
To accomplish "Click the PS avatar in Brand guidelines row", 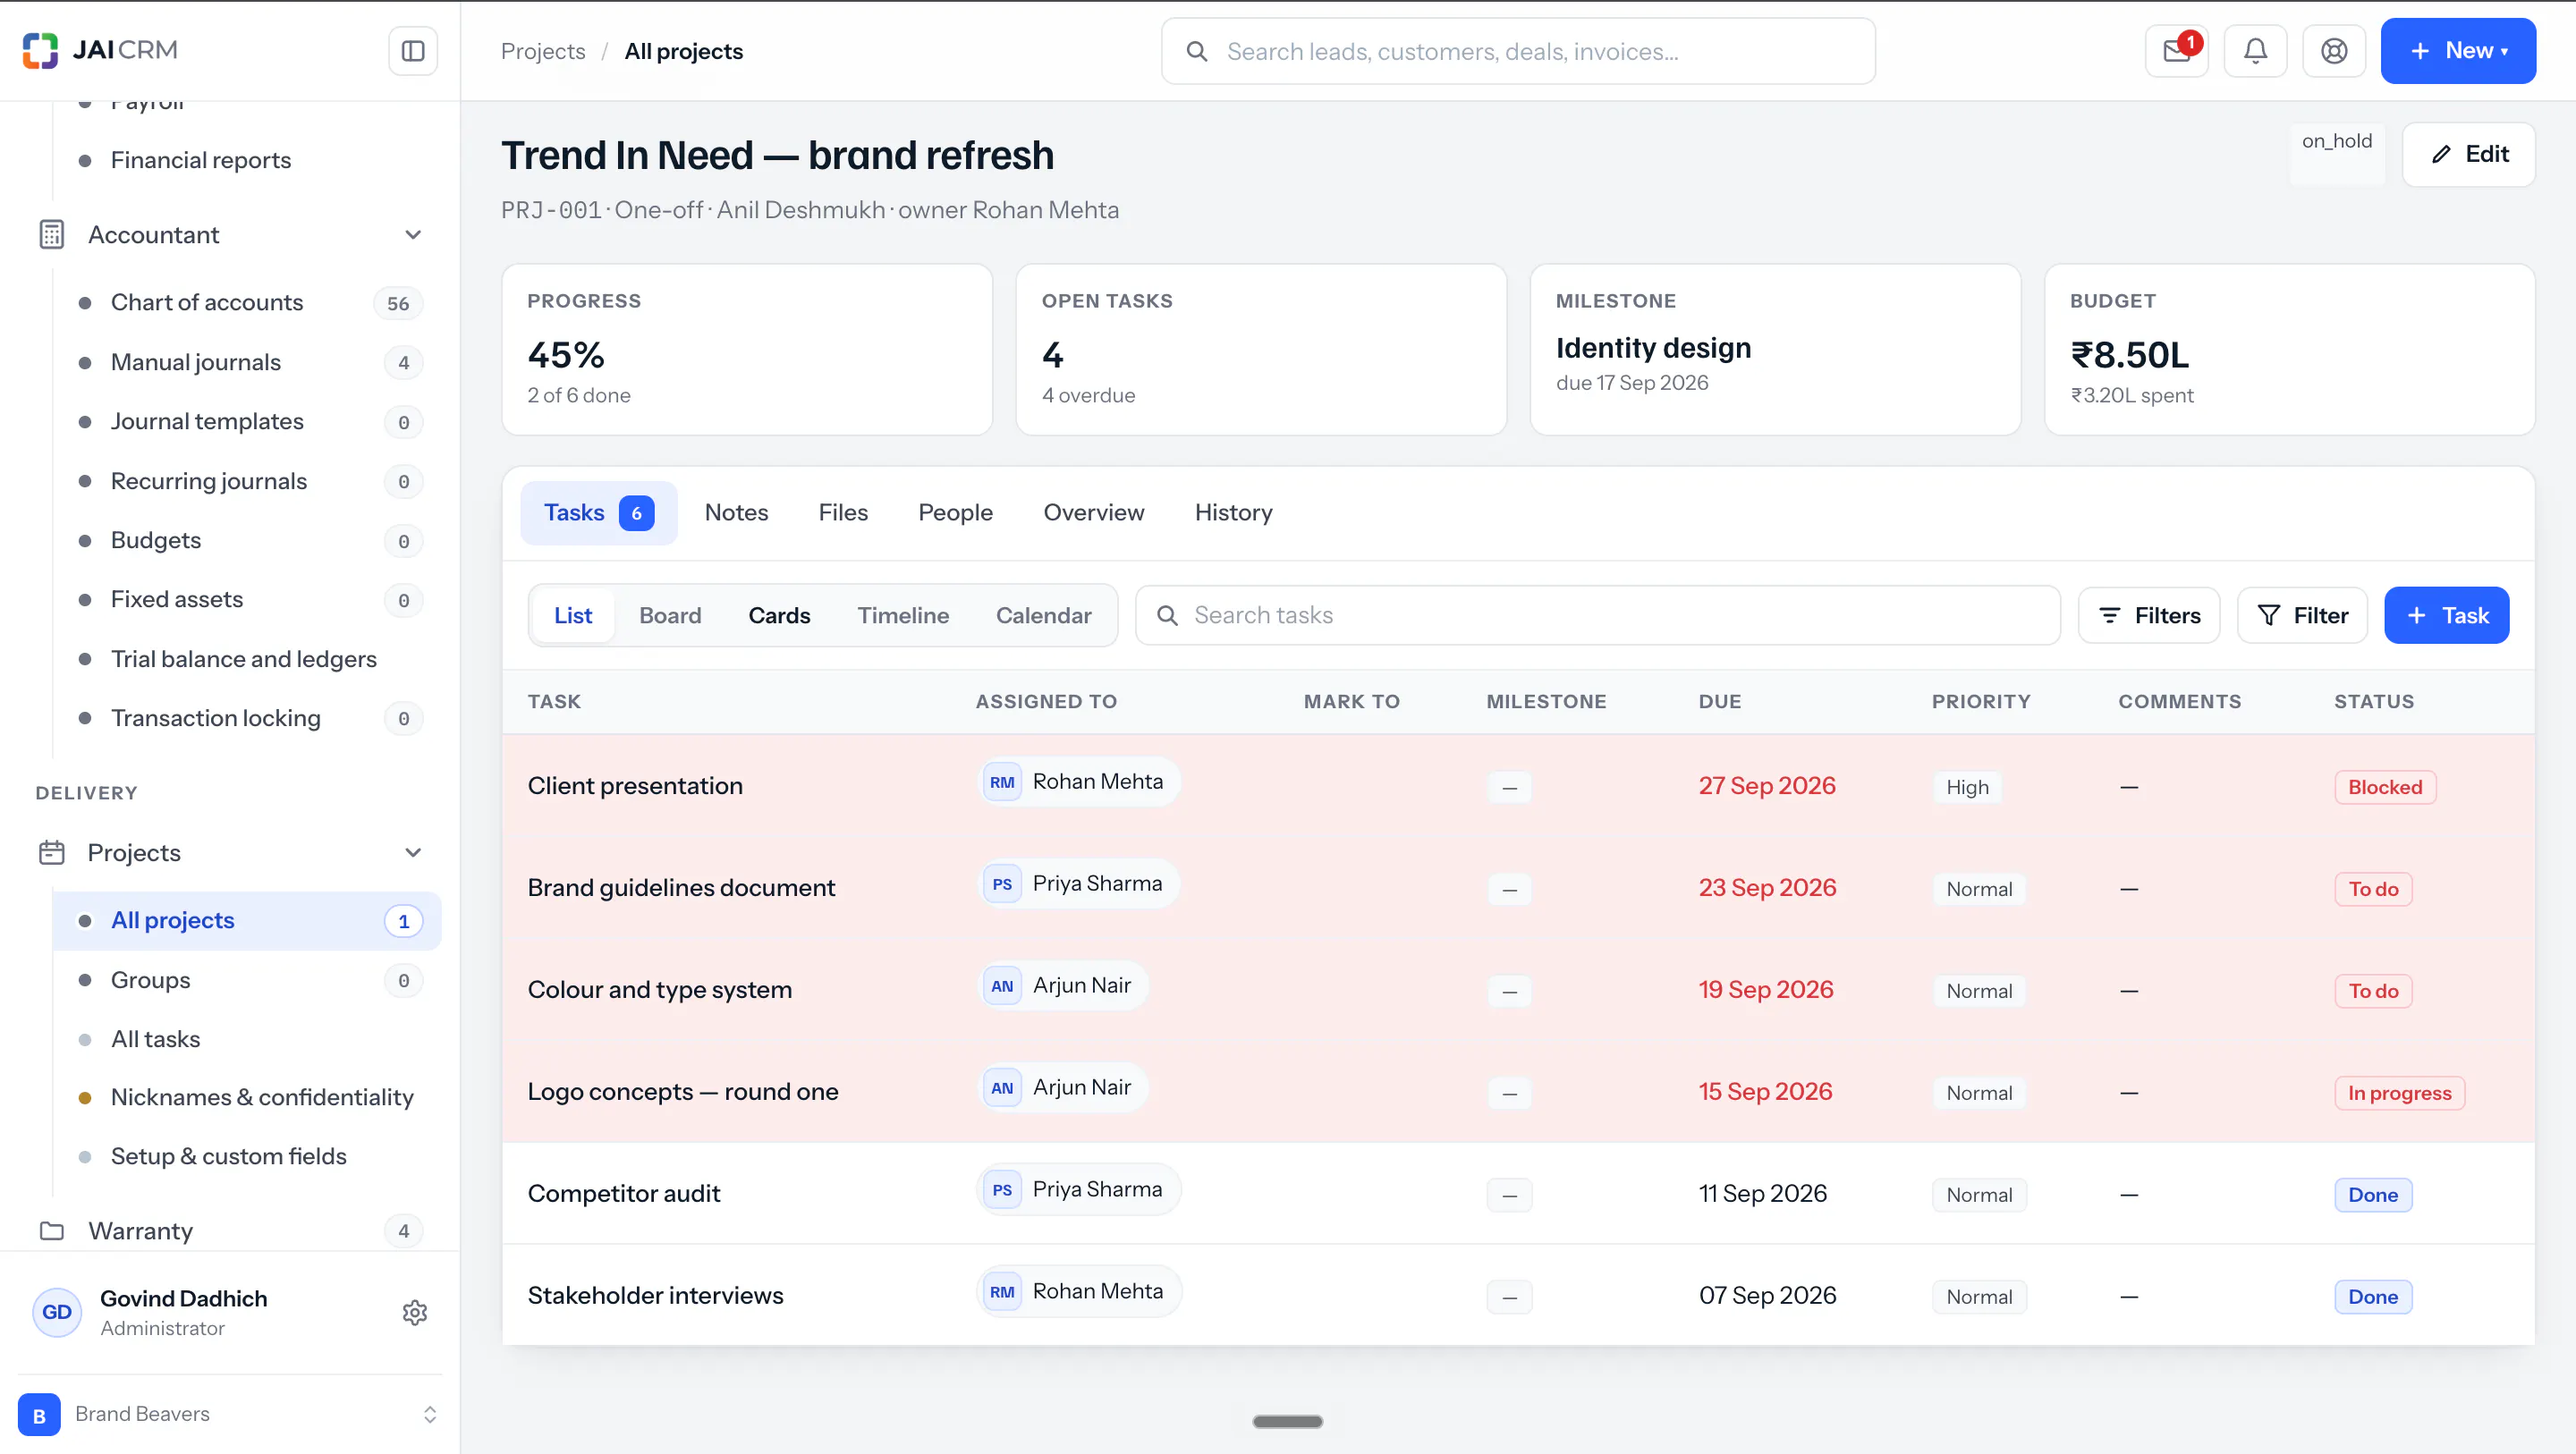I will [1001, 884].
